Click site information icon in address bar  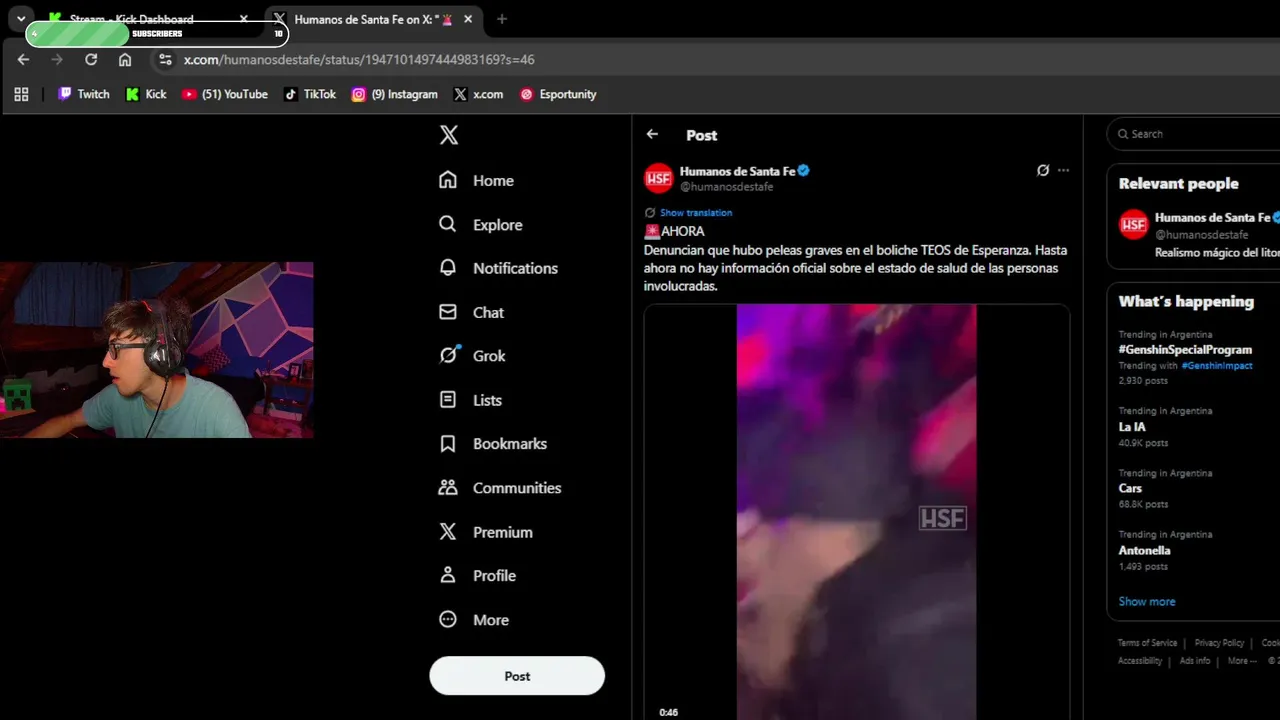click(x=166, y=60)
